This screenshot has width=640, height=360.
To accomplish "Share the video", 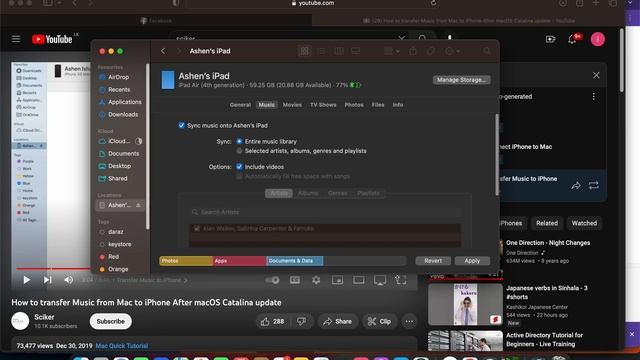I will (338, 322).
